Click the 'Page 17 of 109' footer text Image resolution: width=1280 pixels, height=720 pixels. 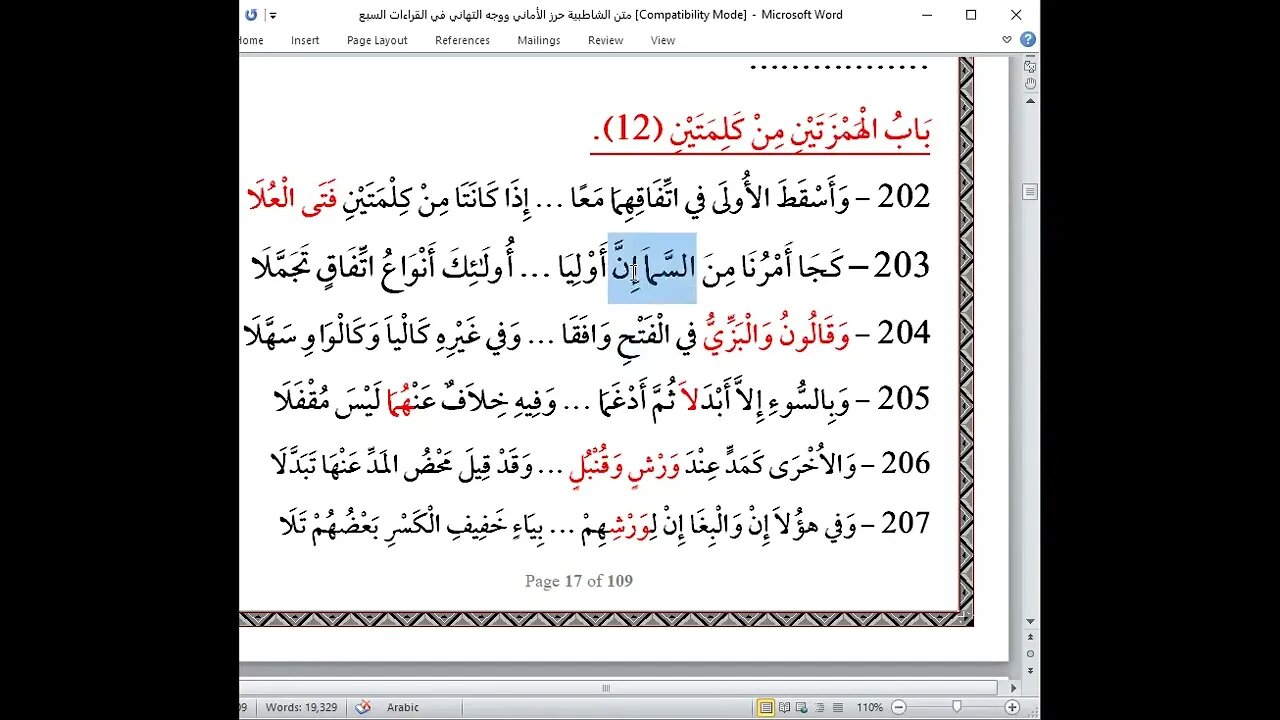[x=579, y=581]
